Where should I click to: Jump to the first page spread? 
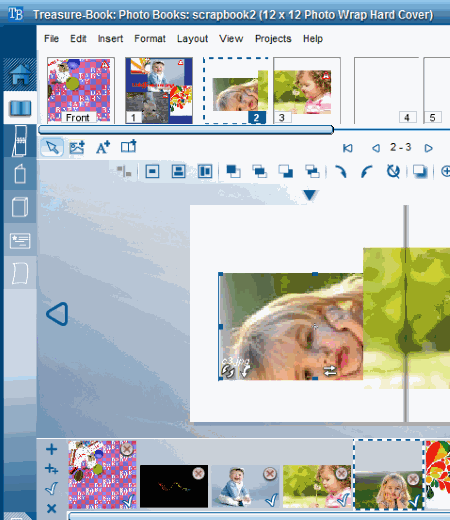pyautogui.click(x=348, y=148)
